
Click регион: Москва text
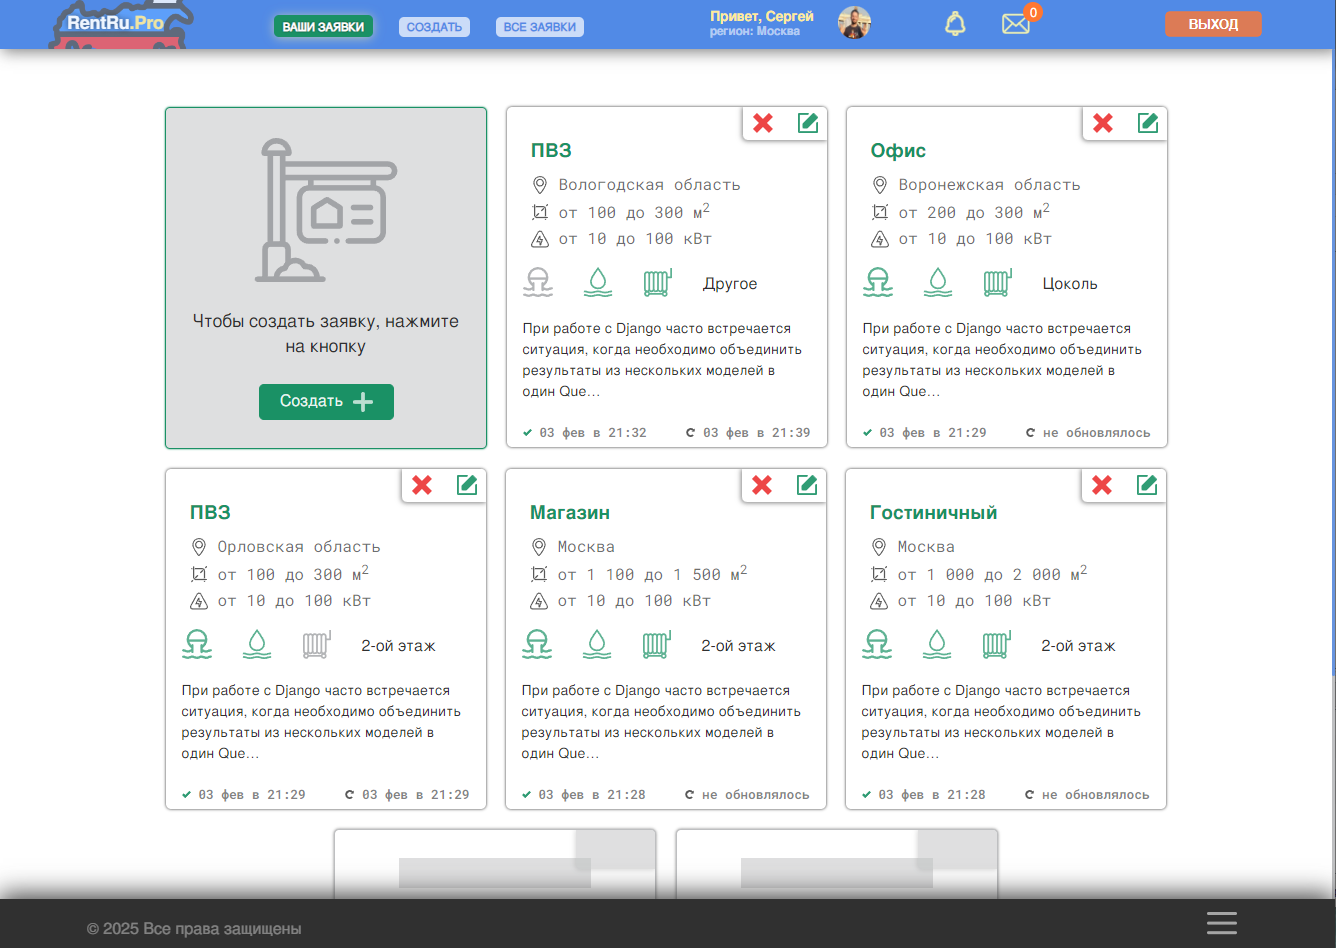(x=755, y=31)
